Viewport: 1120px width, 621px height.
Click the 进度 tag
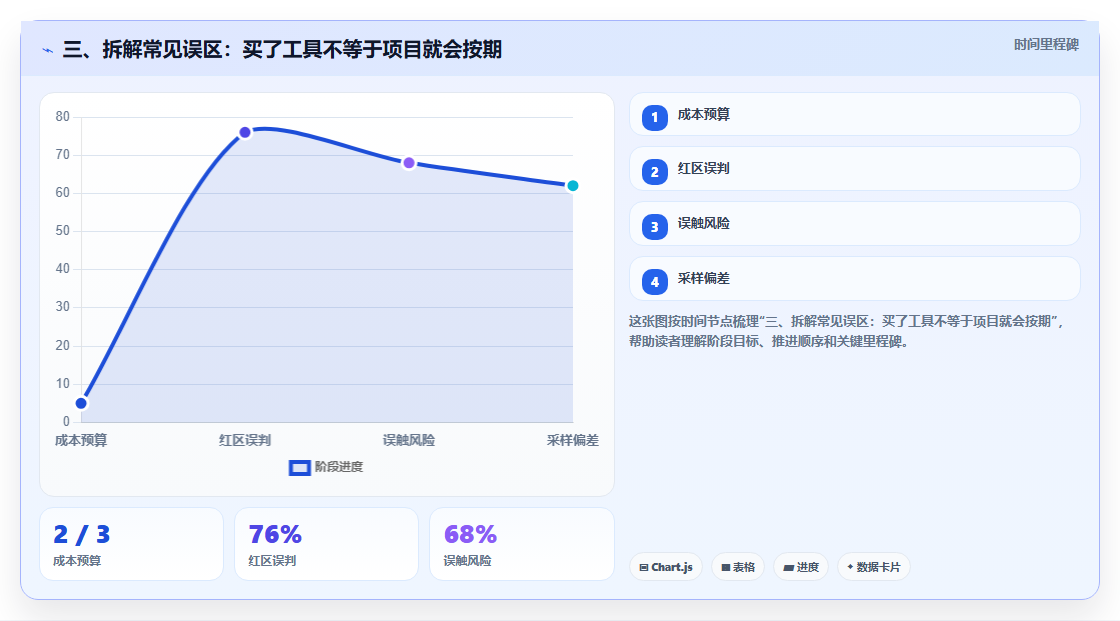point(801,567)
